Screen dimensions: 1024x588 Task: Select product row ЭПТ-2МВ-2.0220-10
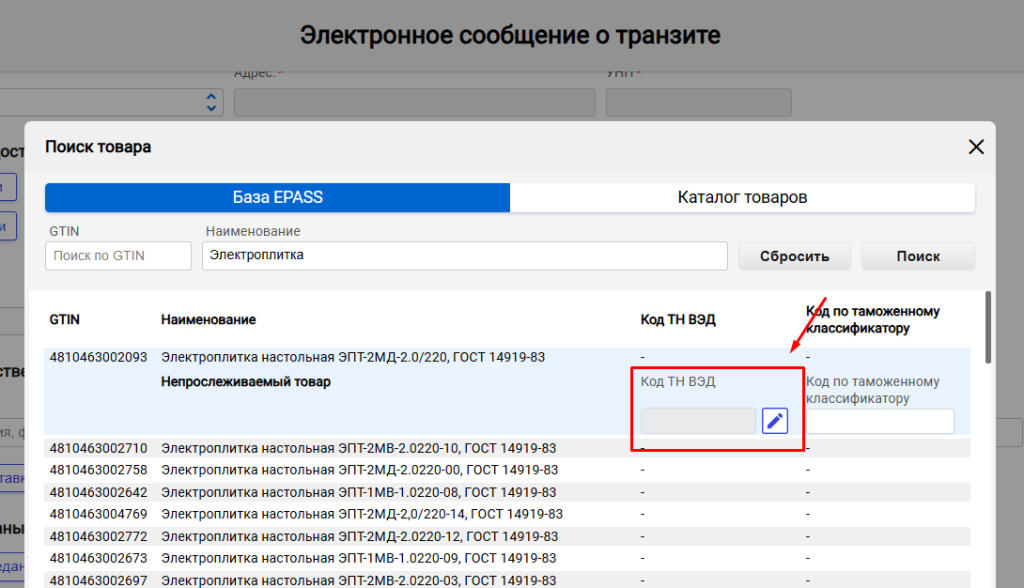pyautogui.click(x=358, y=448)
